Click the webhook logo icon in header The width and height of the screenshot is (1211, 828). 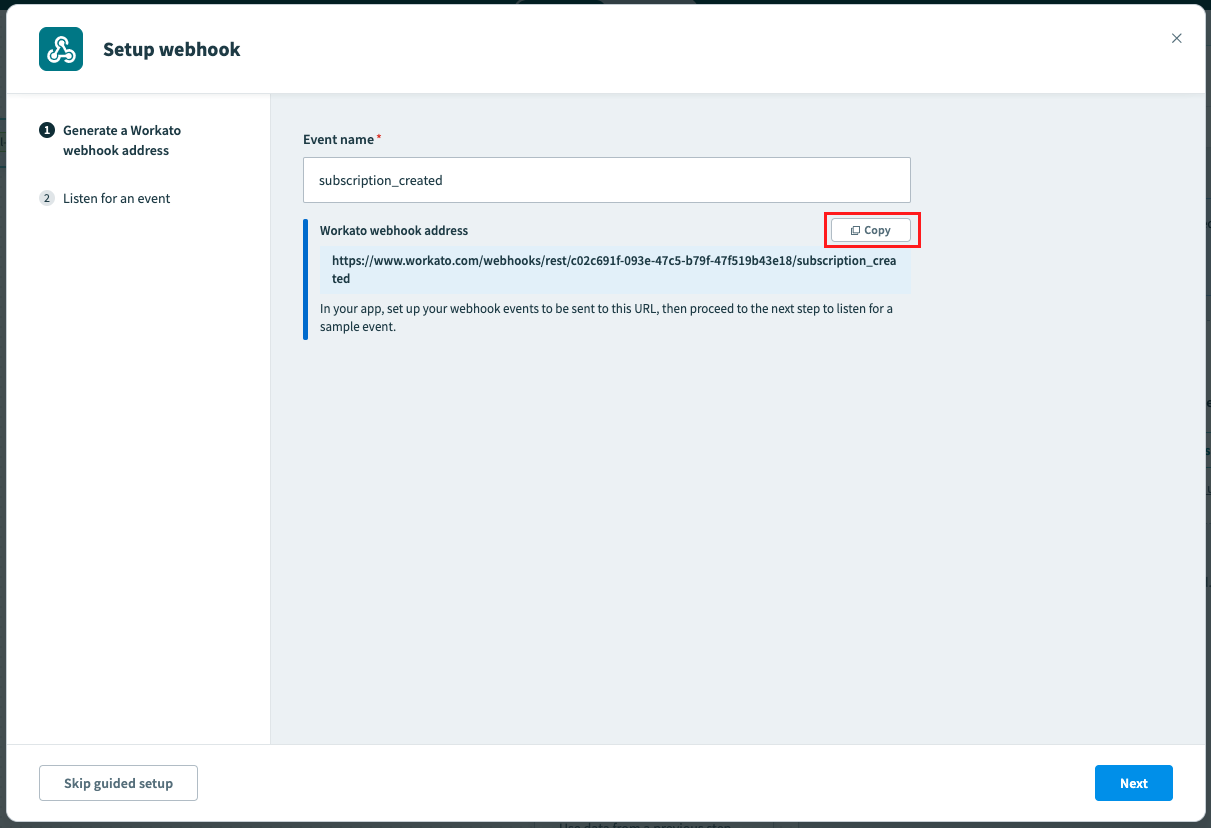tap(61, 49)
